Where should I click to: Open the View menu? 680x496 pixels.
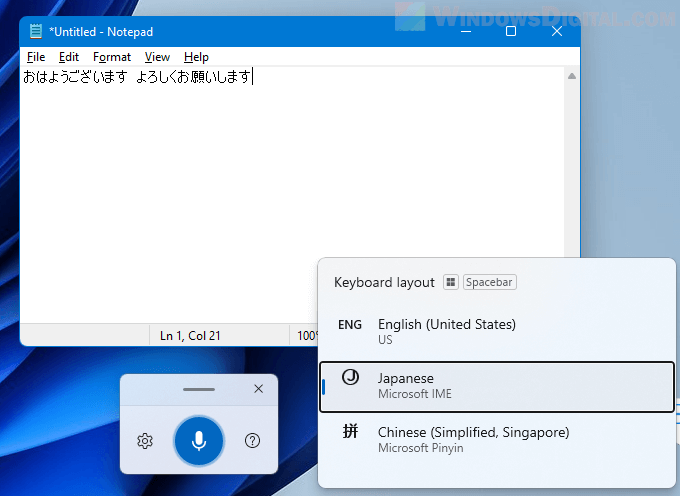tap(157, 57)
